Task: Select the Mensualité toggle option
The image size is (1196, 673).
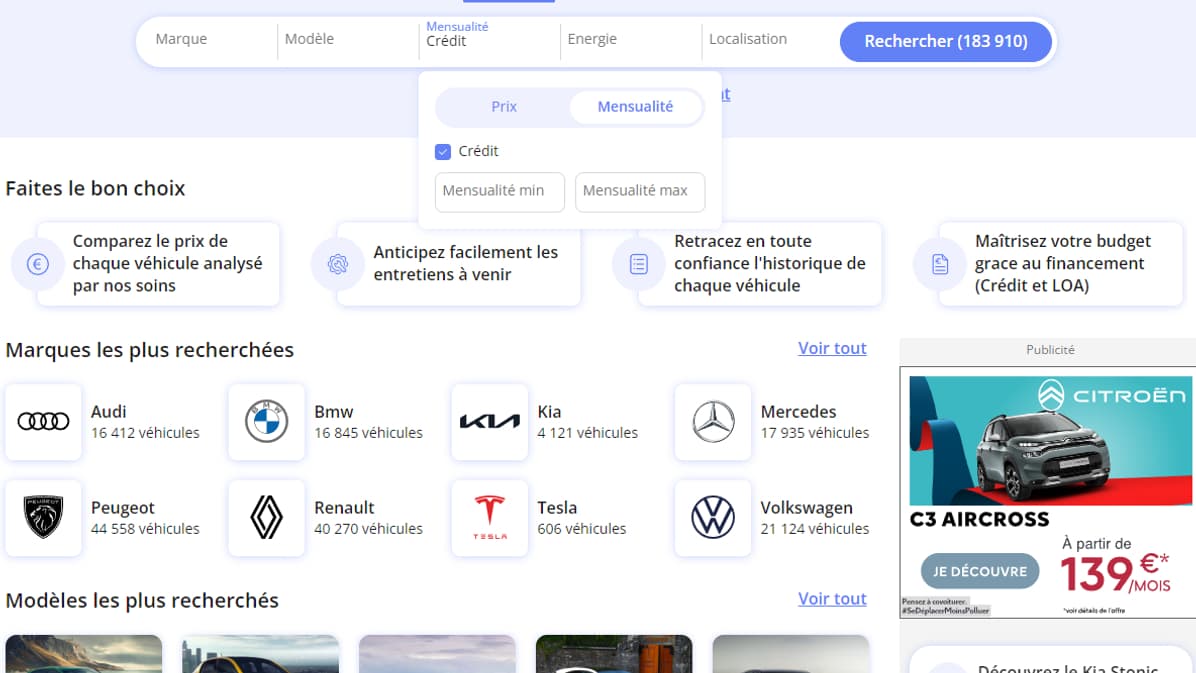Action: click(635, 107)
